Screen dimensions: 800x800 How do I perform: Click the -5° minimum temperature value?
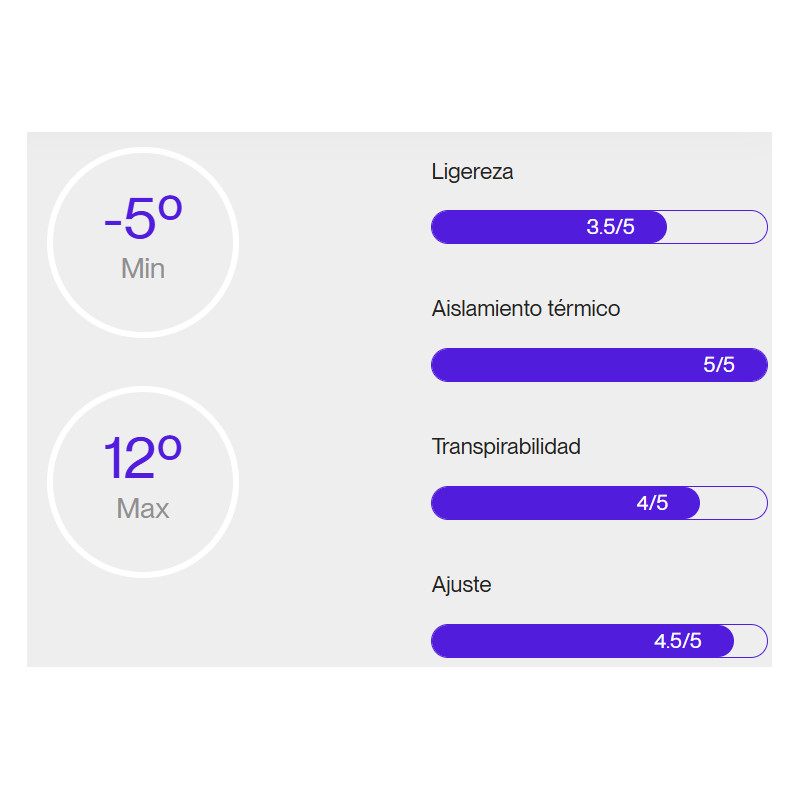(x=143, y=219)
